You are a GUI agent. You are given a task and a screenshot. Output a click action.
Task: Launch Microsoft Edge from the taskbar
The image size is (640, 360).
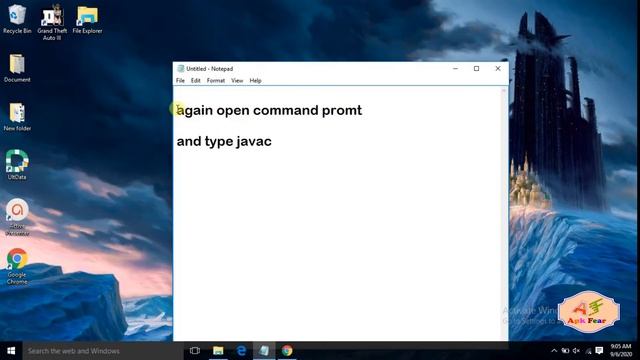tap(241, 351)
